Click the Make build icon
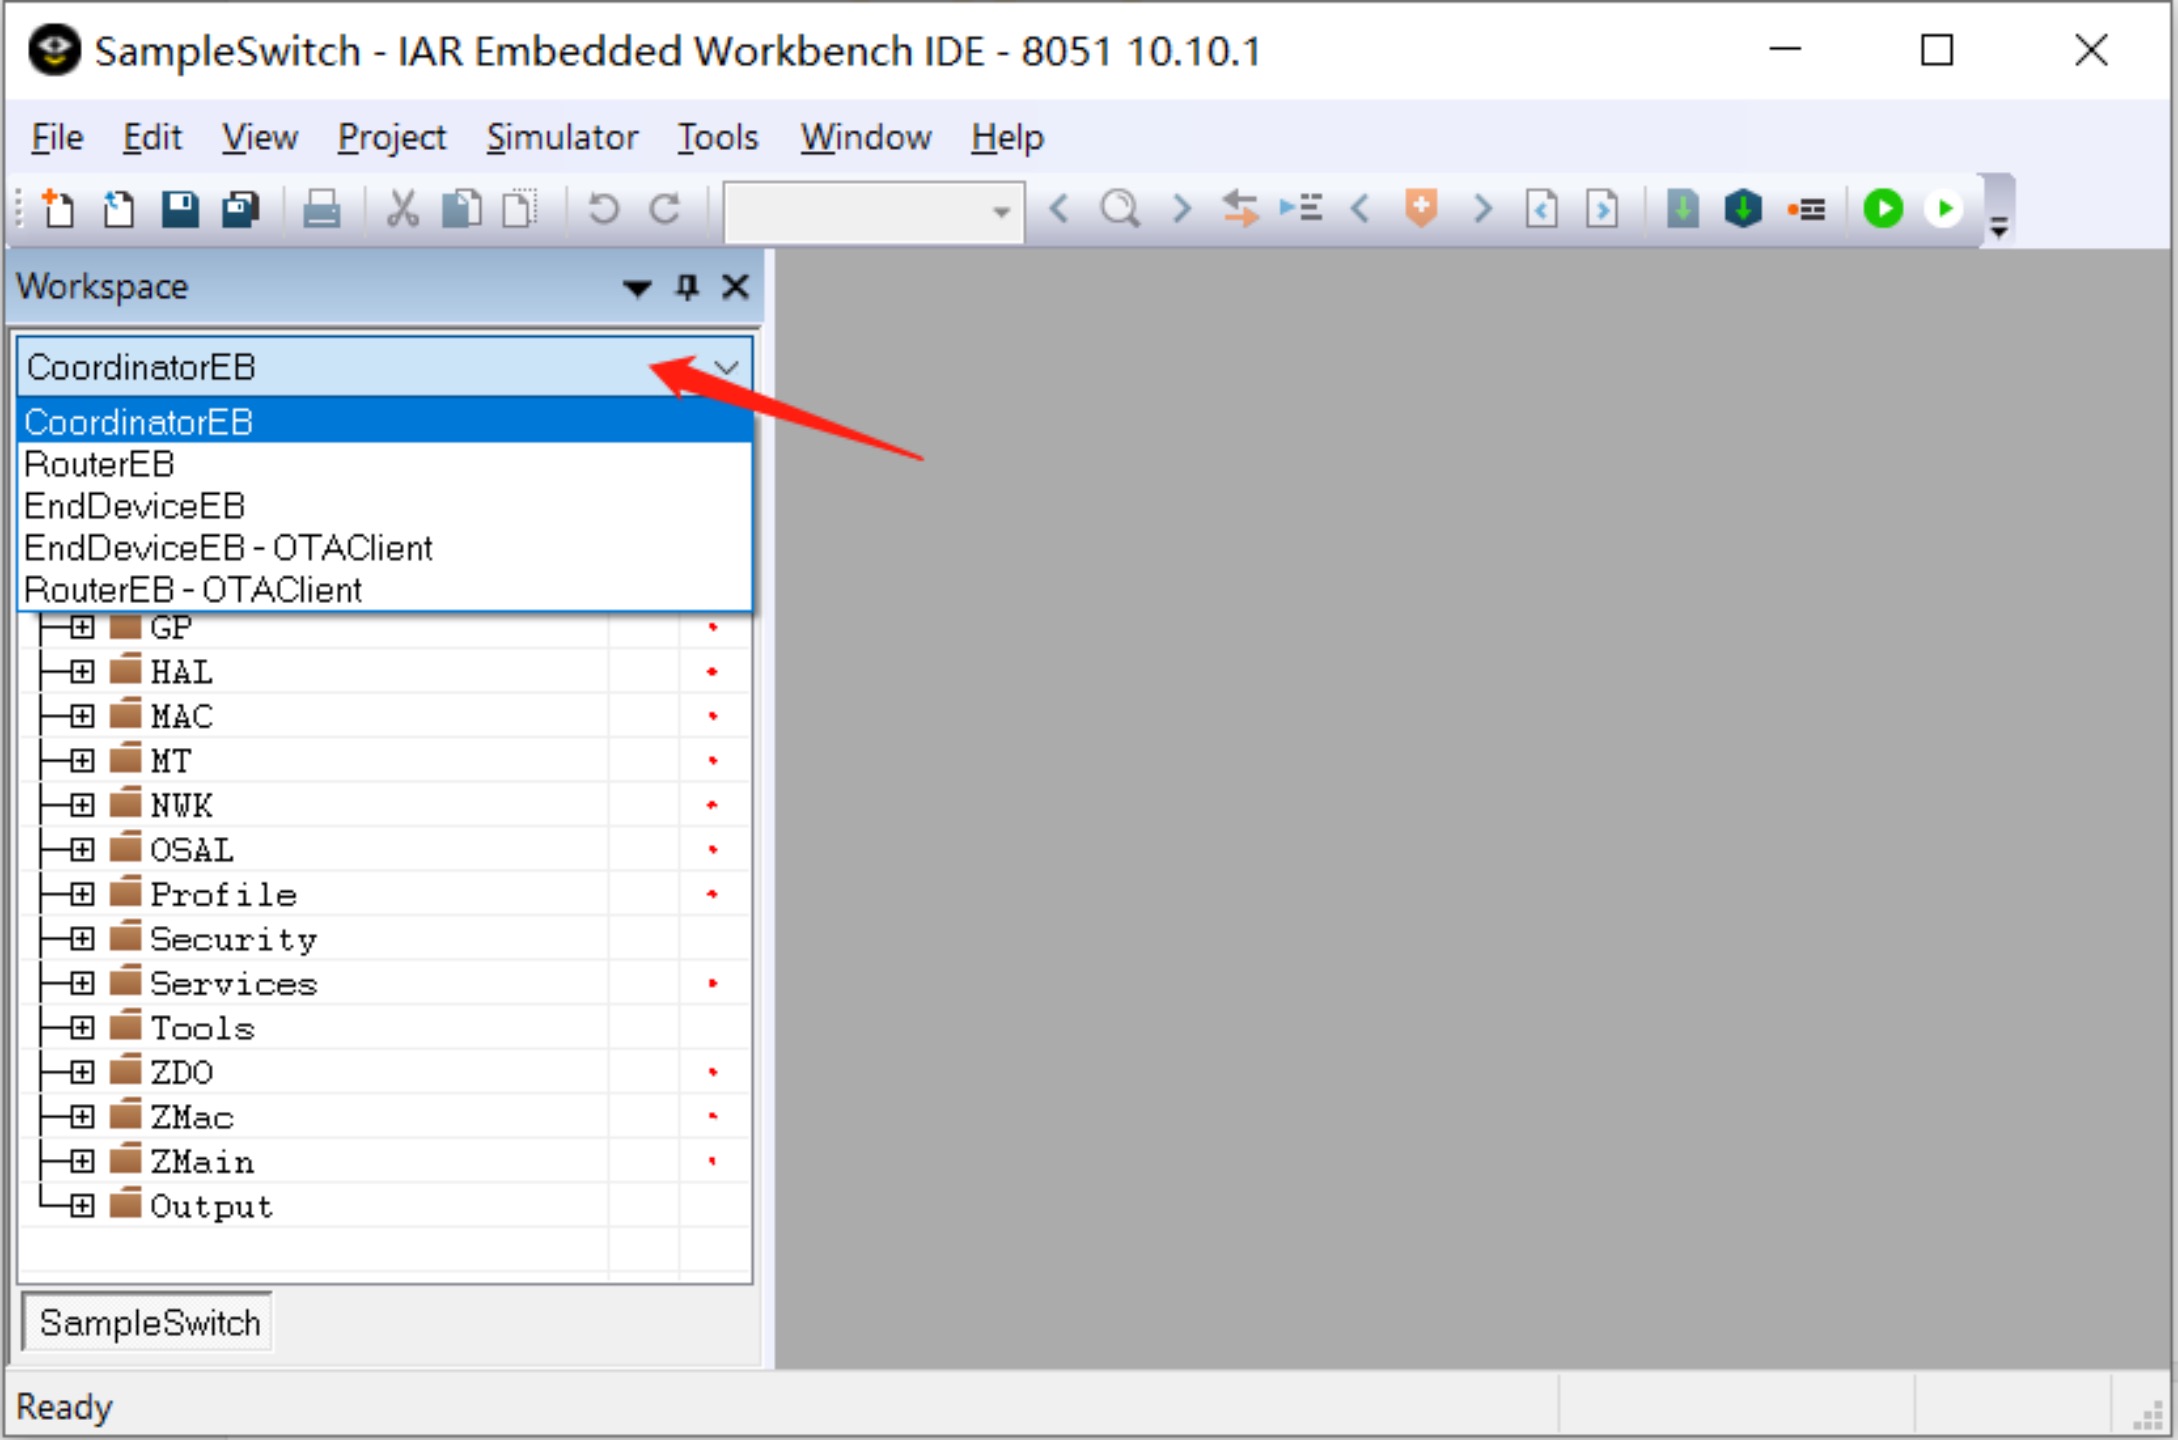 (1743, 209)
